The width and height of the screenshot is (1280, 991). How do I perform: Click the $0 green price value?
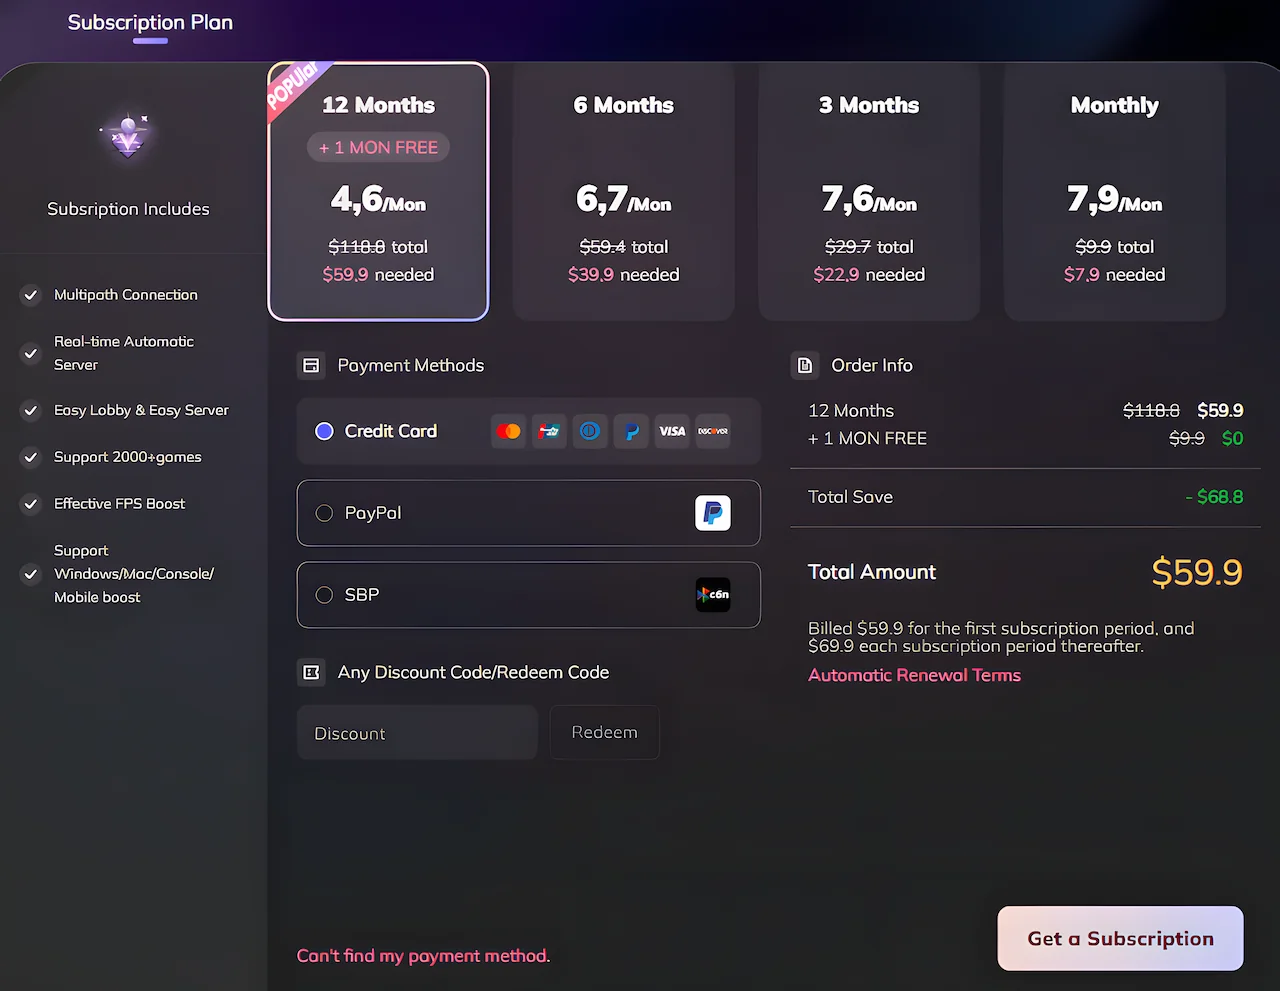pos(1233,438)
